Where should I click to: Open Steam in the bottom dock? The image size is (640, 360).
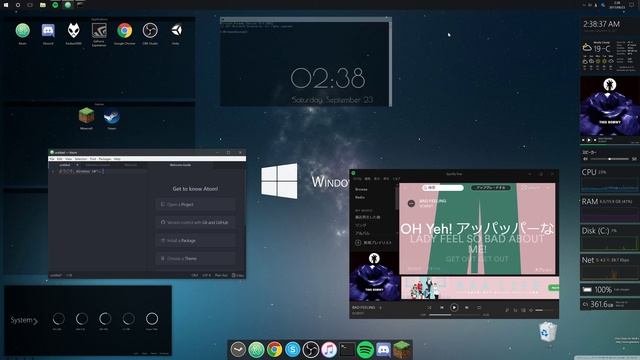[x=238, y=350]
